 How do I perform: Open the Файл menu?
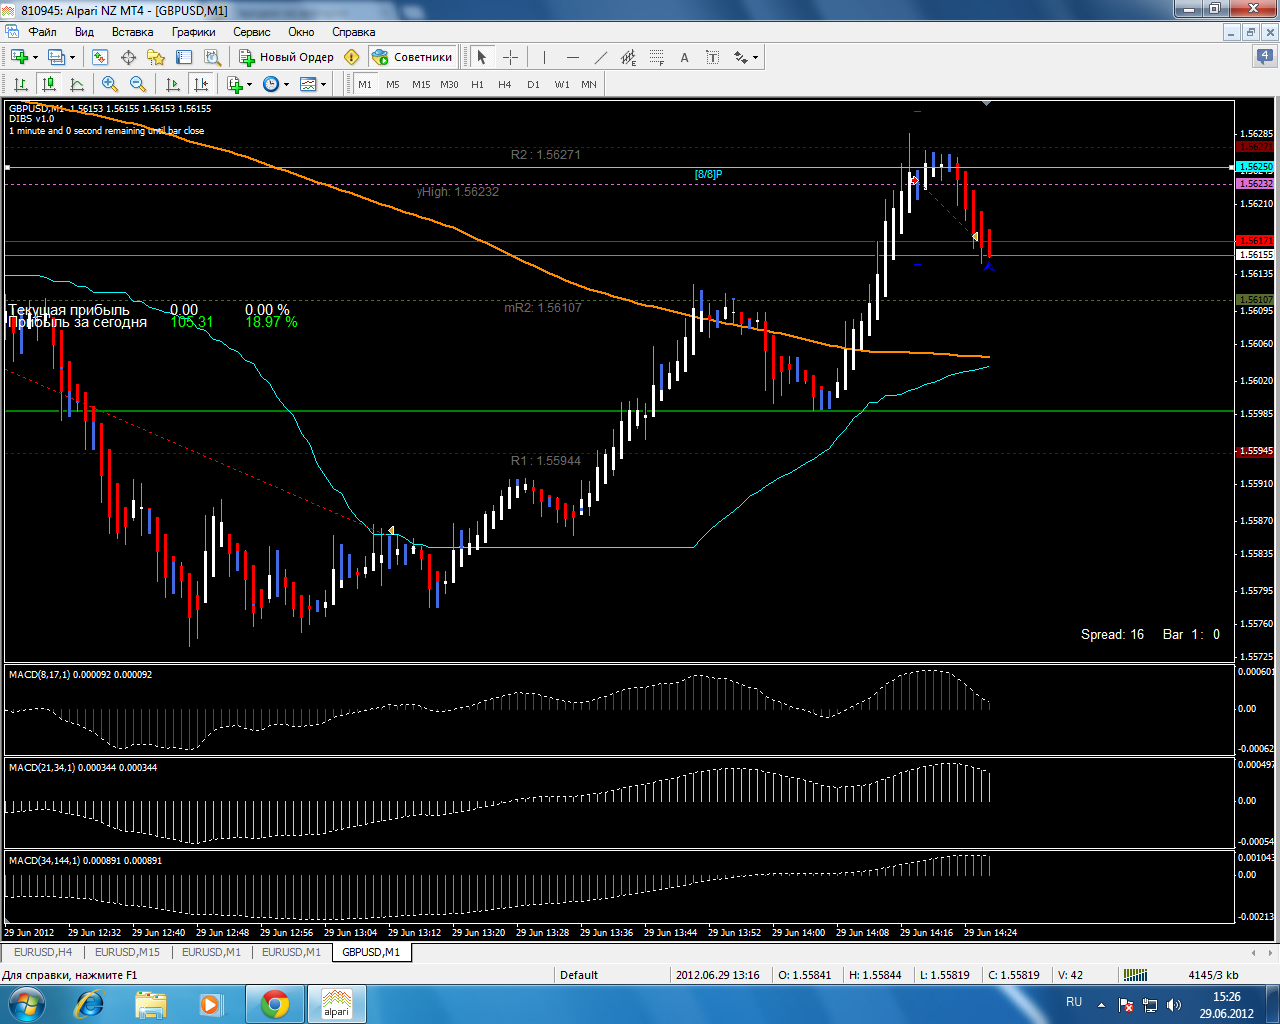[42, 32]
